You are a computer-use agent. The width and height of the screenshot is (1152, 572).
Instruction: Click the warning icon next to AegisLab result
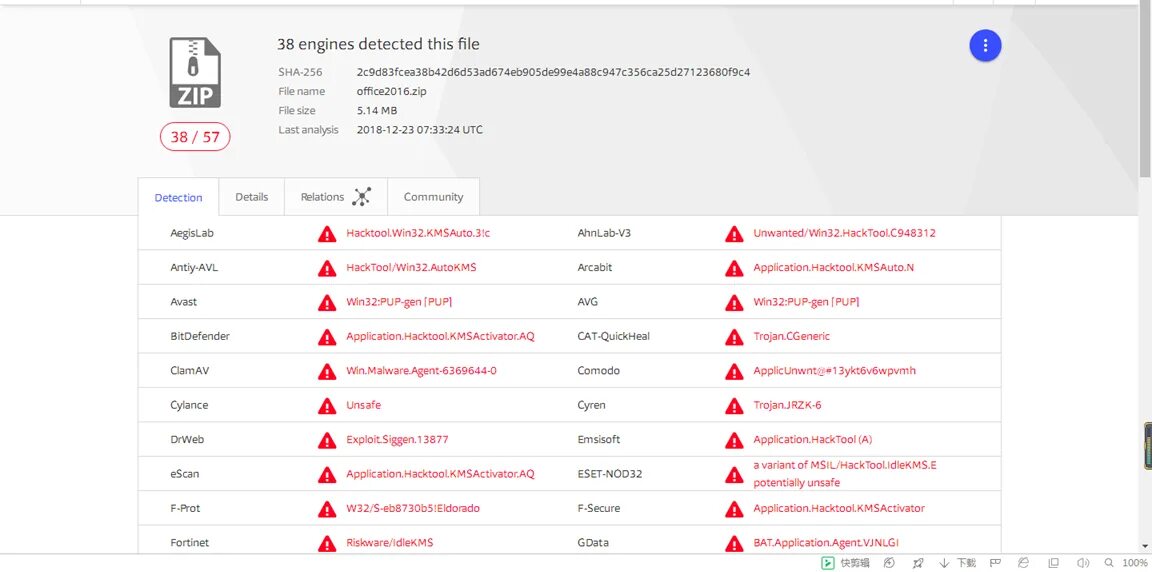(327, 234)
